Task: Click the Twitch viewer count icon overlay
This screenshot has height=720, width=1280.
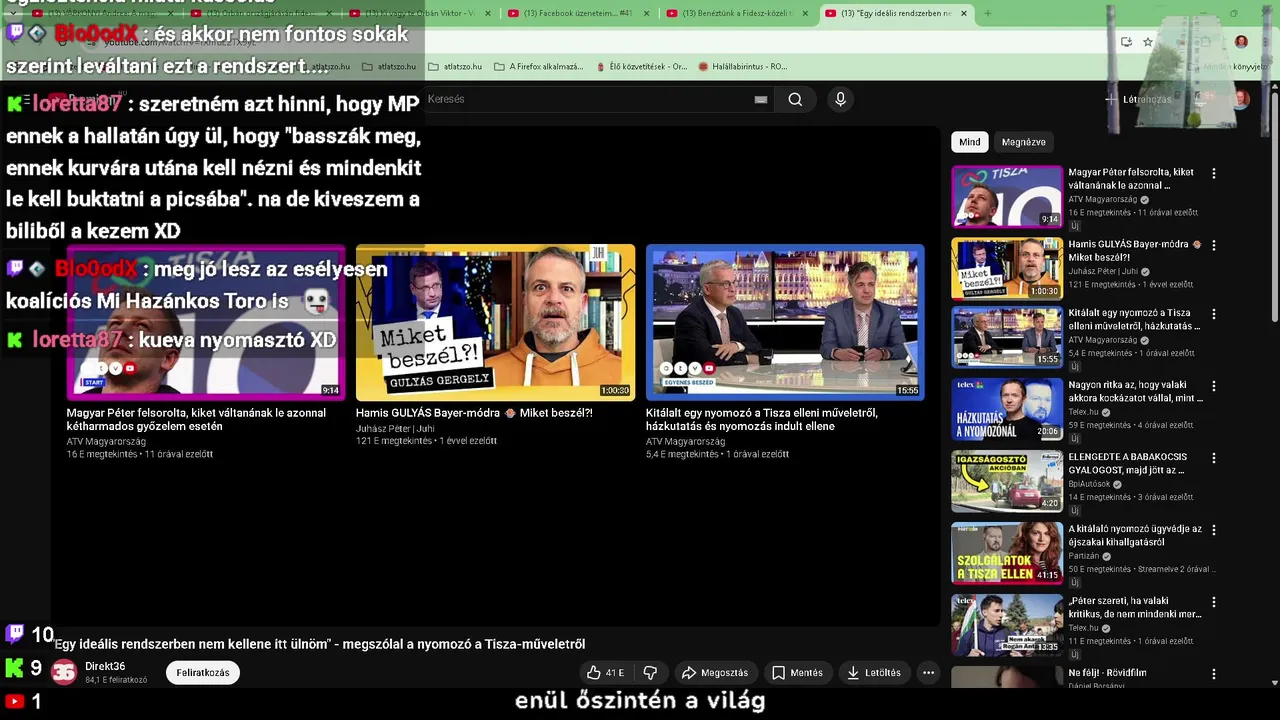Action: 15,633
